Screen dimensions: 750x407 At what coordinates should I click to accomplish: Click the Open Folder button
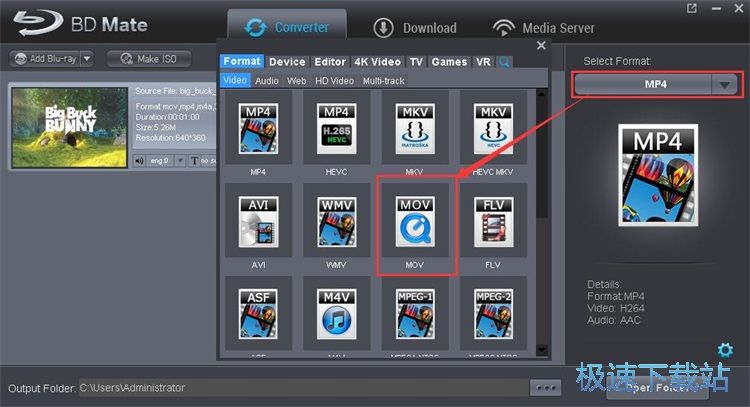click(657, 388)
